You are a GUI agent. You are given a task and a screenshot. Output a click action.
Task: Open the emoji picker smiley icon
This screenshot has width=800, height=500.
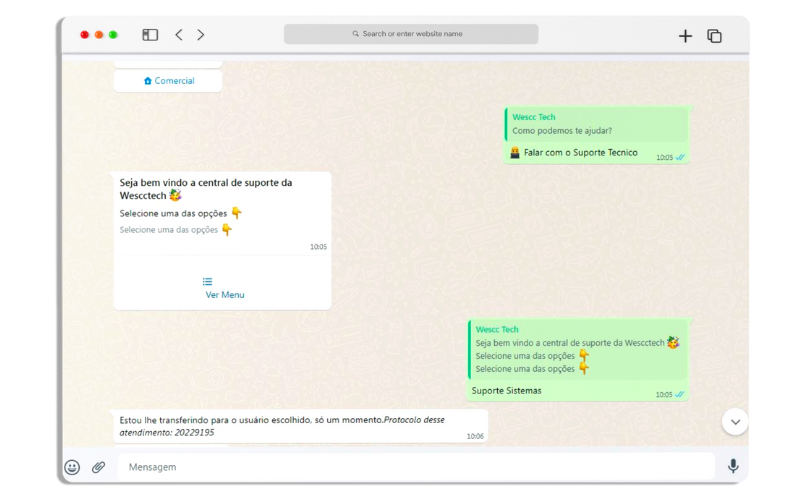coord(72,467)
